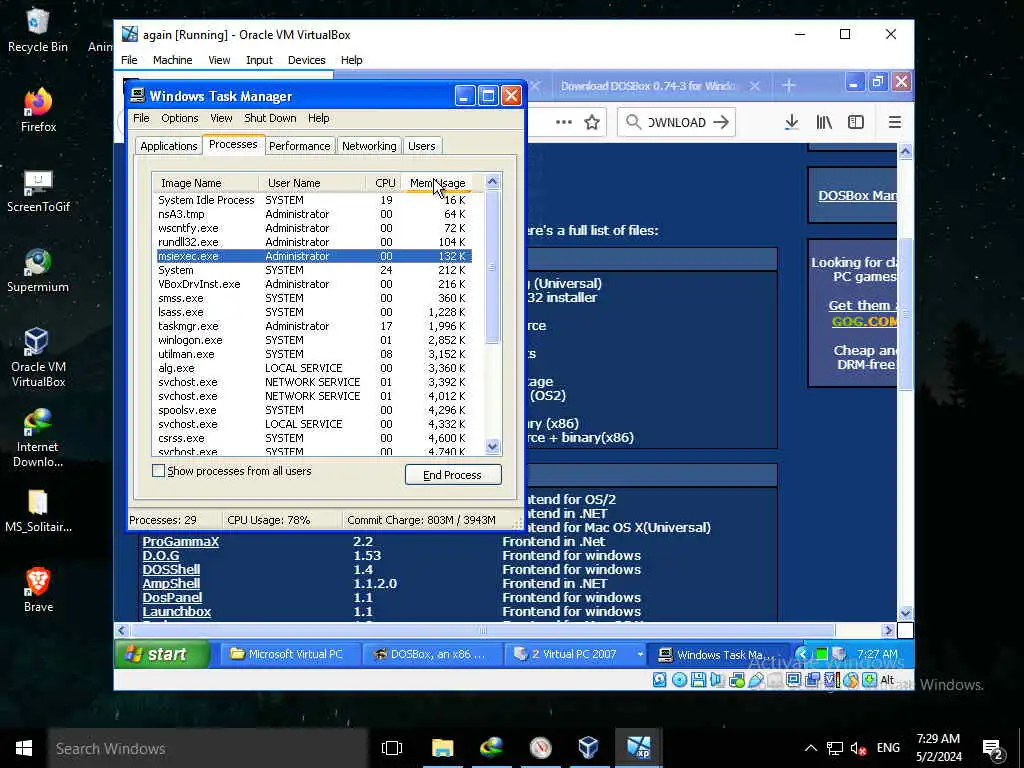The width and height of the screenshot is (1024, 768).
Task: Expand hidden XP tray icons arrow
Action: coord(802,654)
